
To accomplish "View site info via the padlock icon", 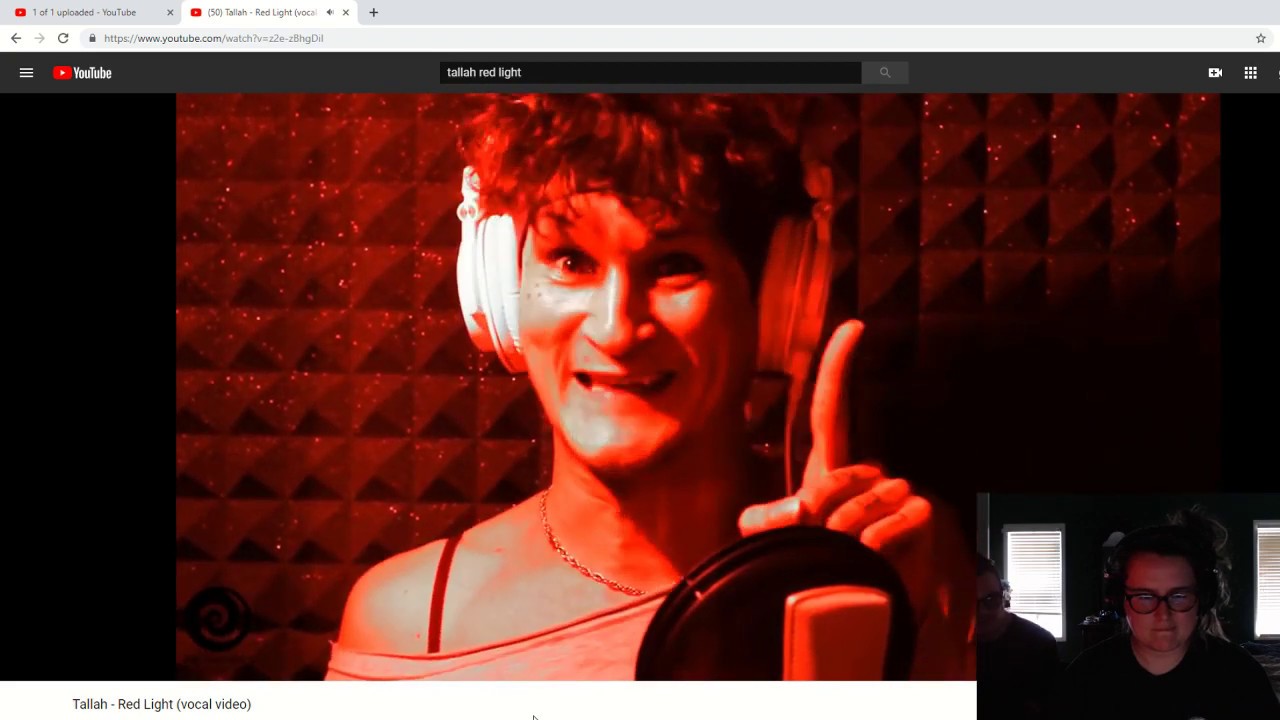I will point(92,38).
